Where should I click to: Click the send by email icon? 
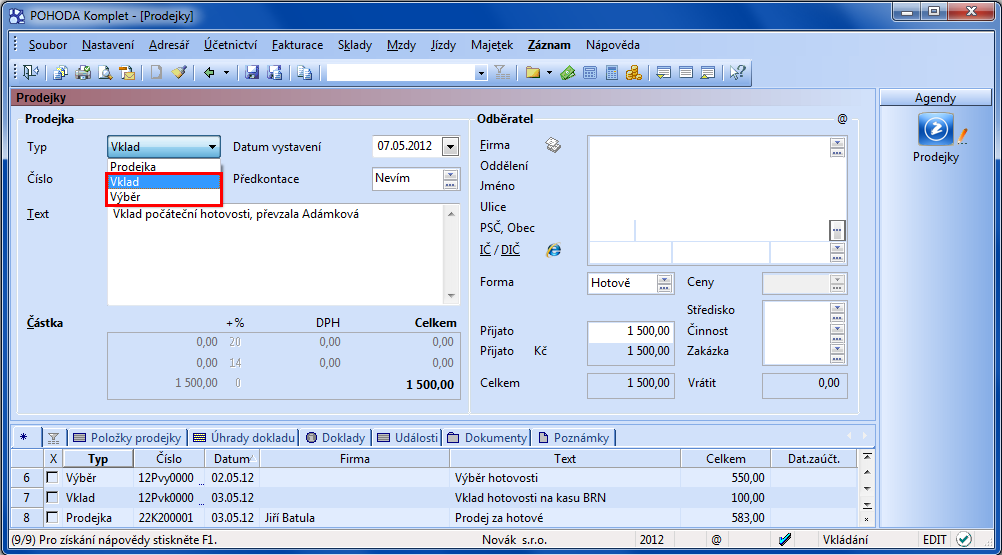127,73
